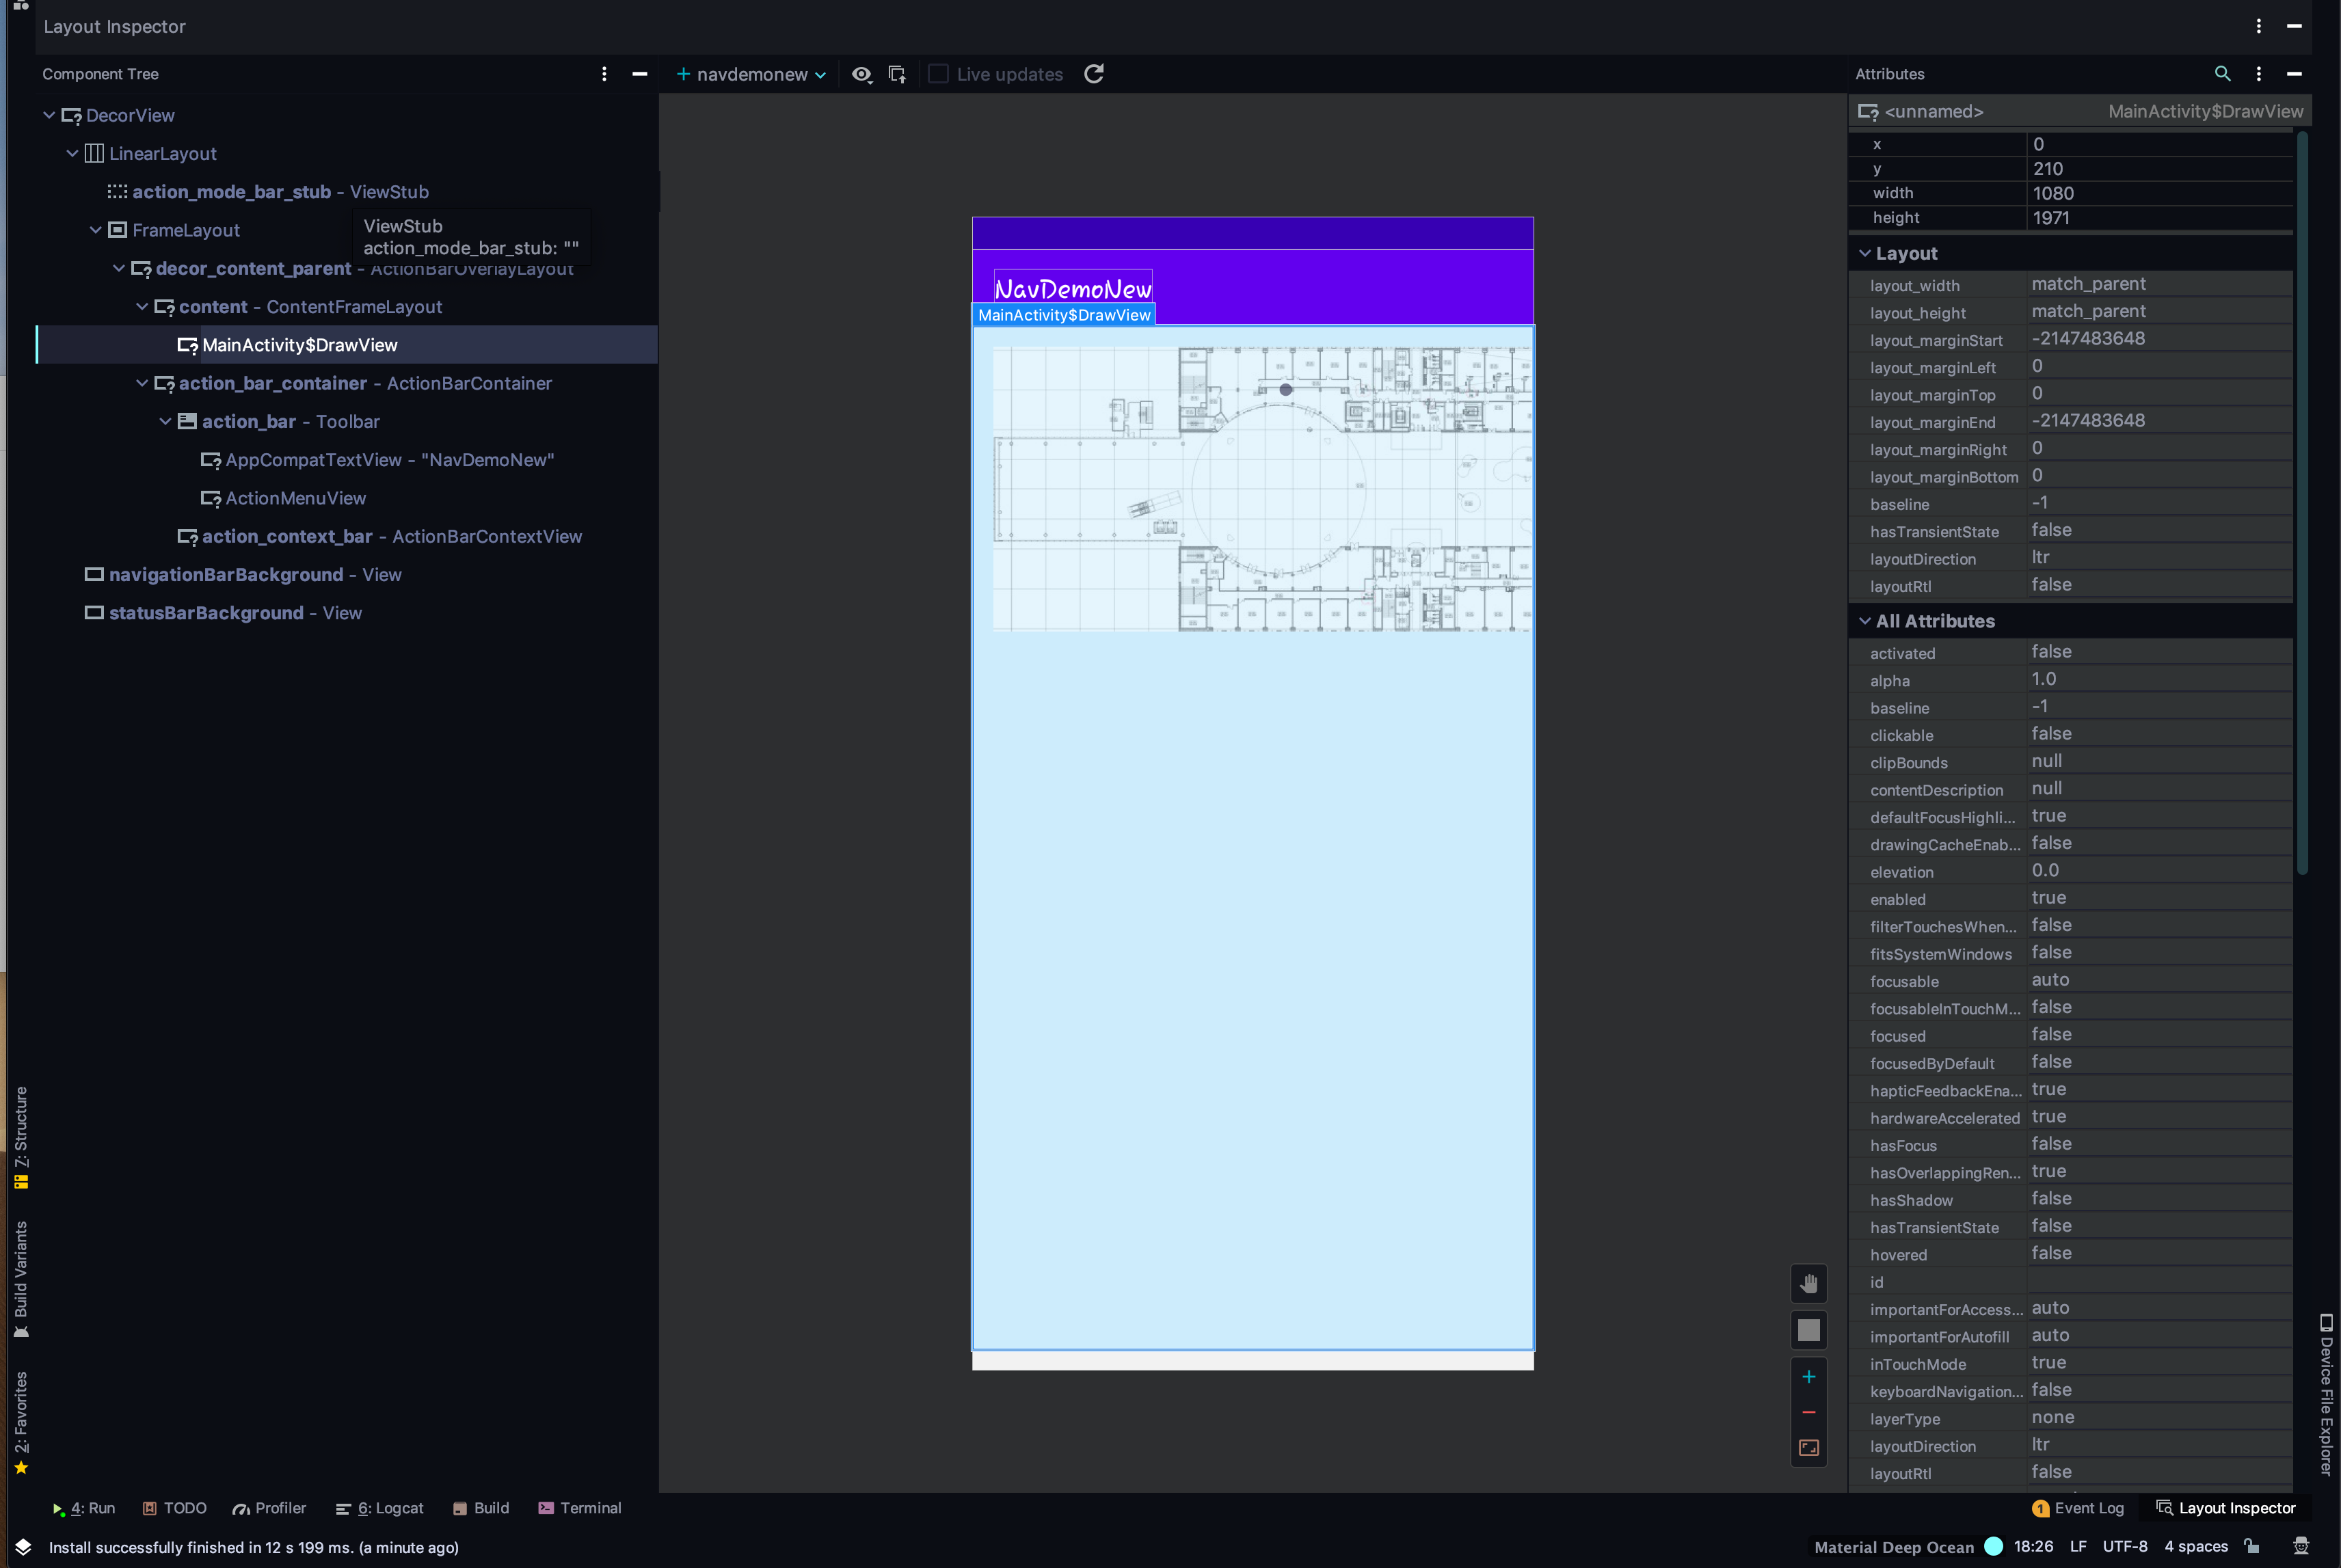
Task: Click Material Deep Ocean theme indicator
Action: click(x=1894, y=1547)
